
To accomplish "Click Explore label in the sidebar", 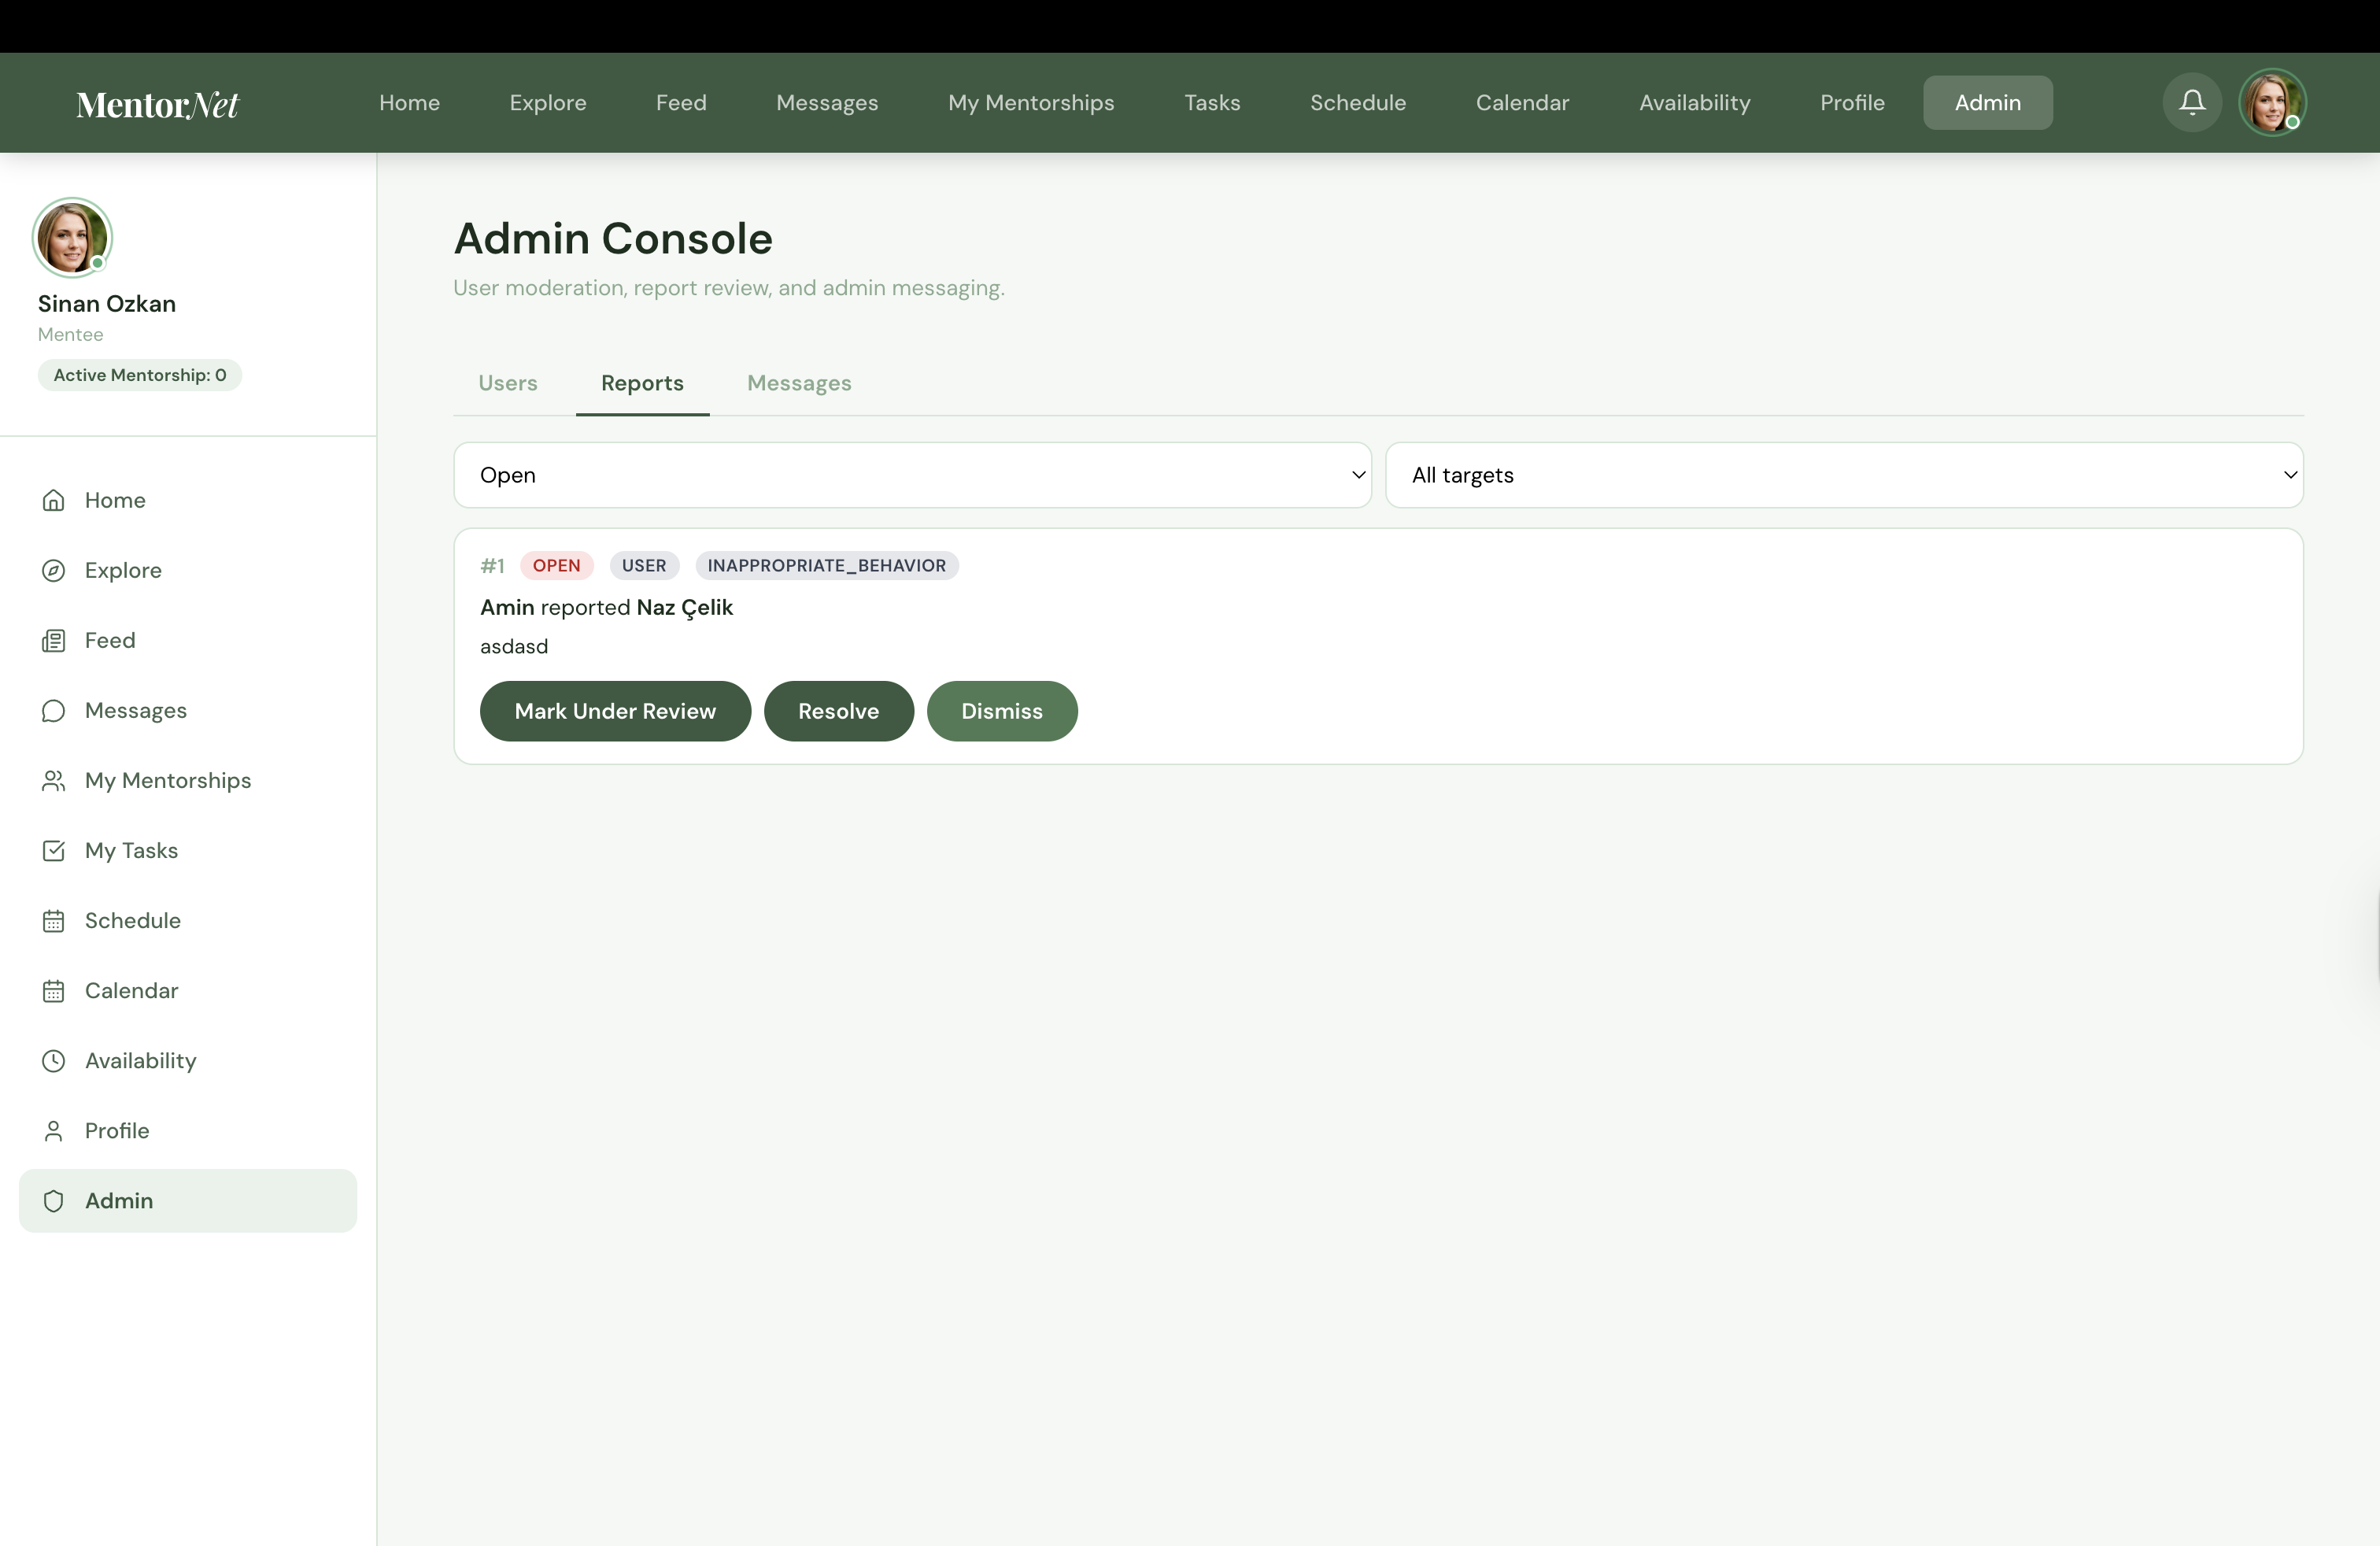I will (123, 570).
